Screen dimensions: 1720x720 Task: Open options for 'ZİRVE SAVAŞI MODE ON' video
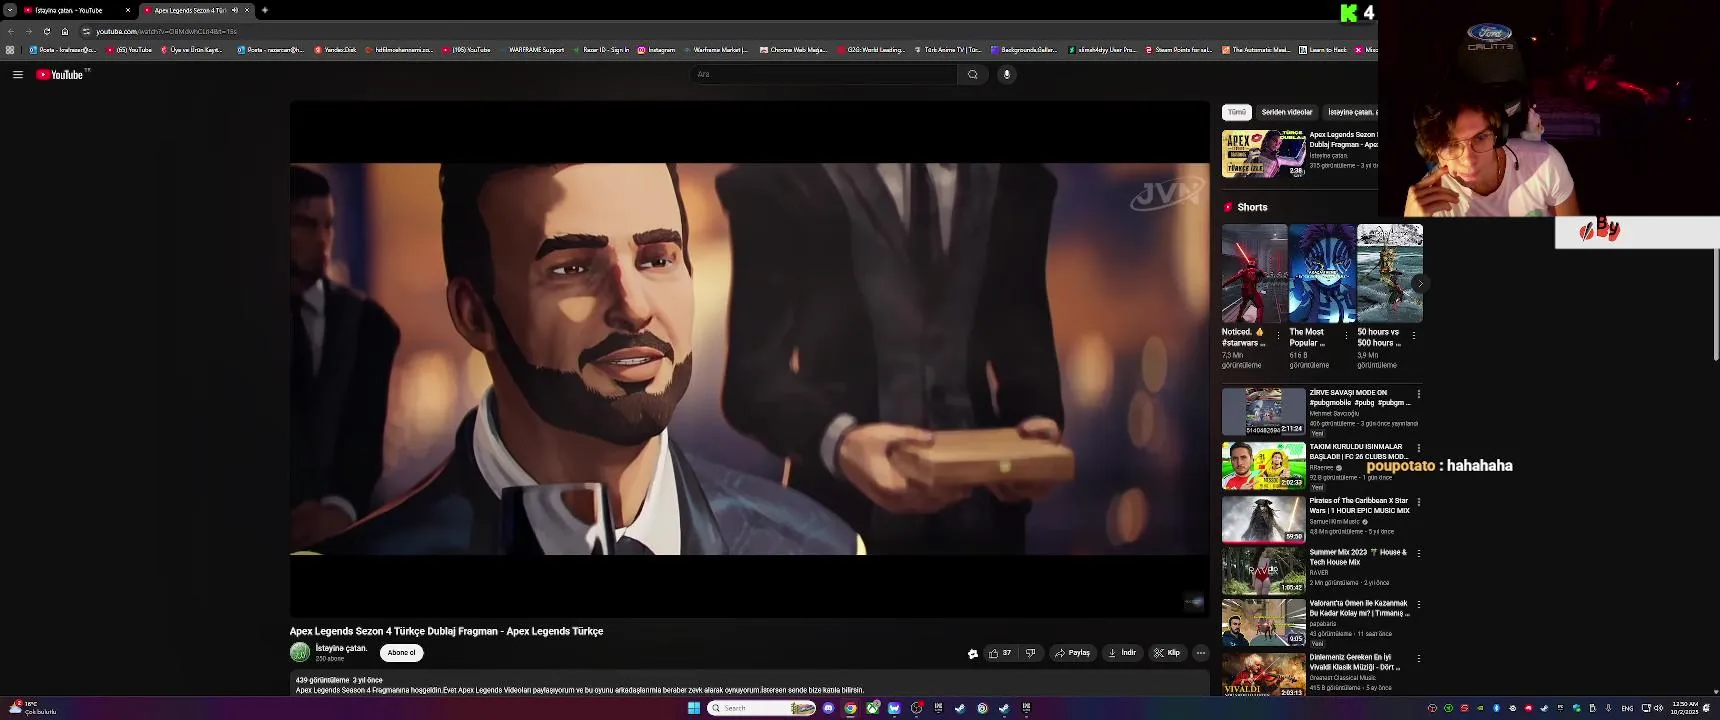pos(1419,394)
